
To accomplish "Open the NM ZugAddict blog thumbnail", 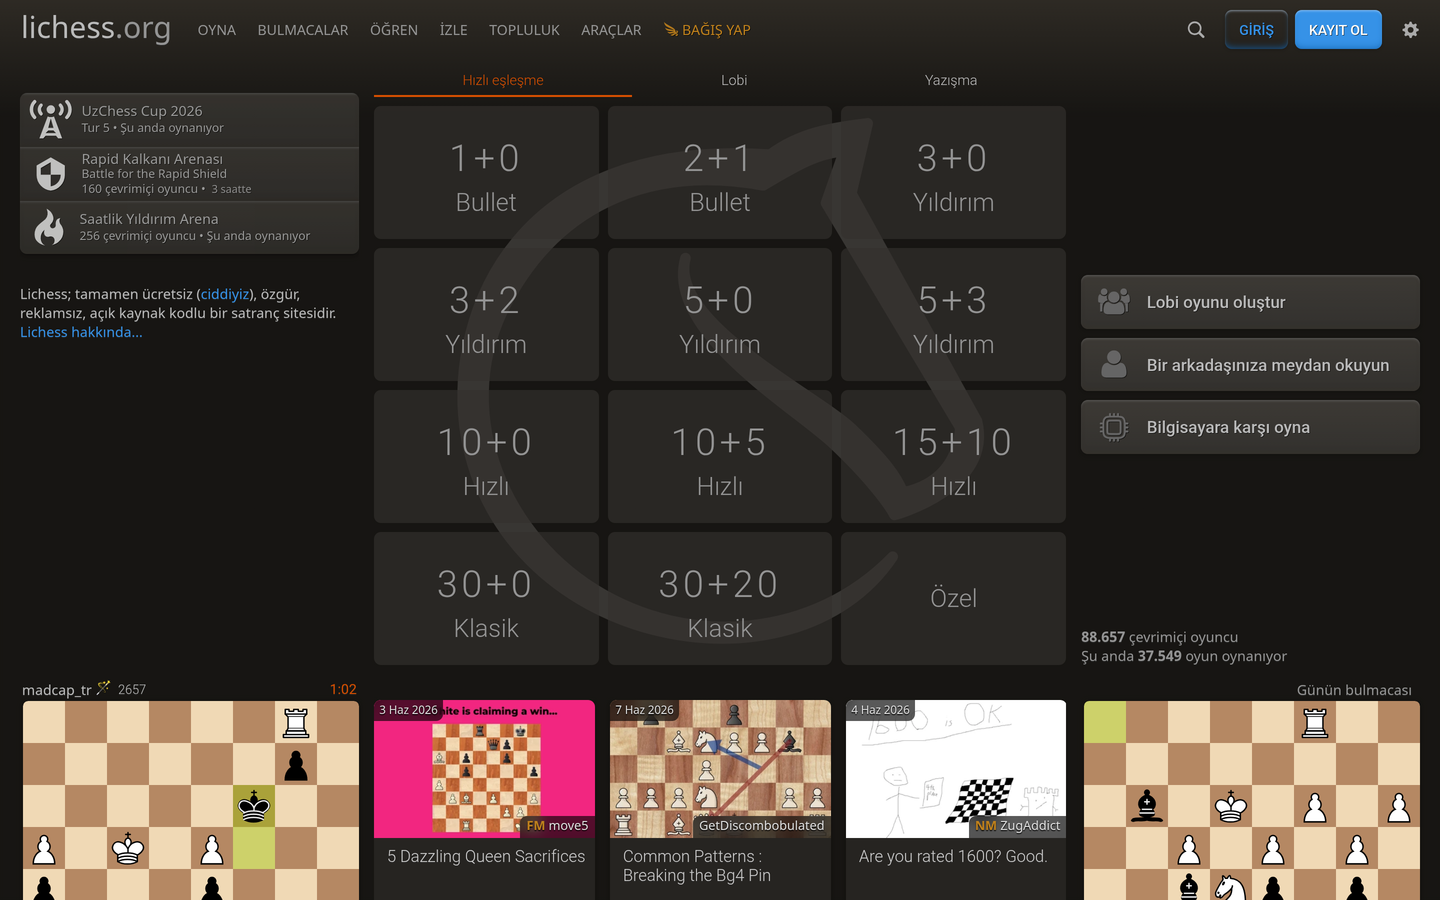I will (x=956, y=769).
